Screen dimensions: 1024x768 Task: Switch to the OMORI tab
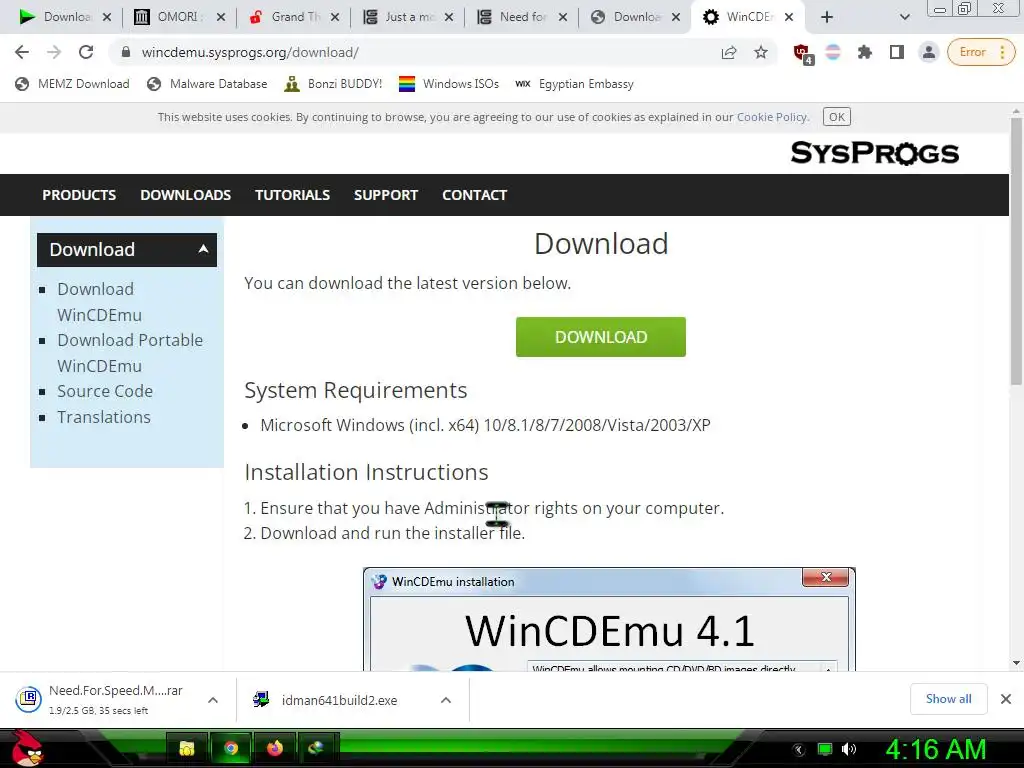(178, 17)
